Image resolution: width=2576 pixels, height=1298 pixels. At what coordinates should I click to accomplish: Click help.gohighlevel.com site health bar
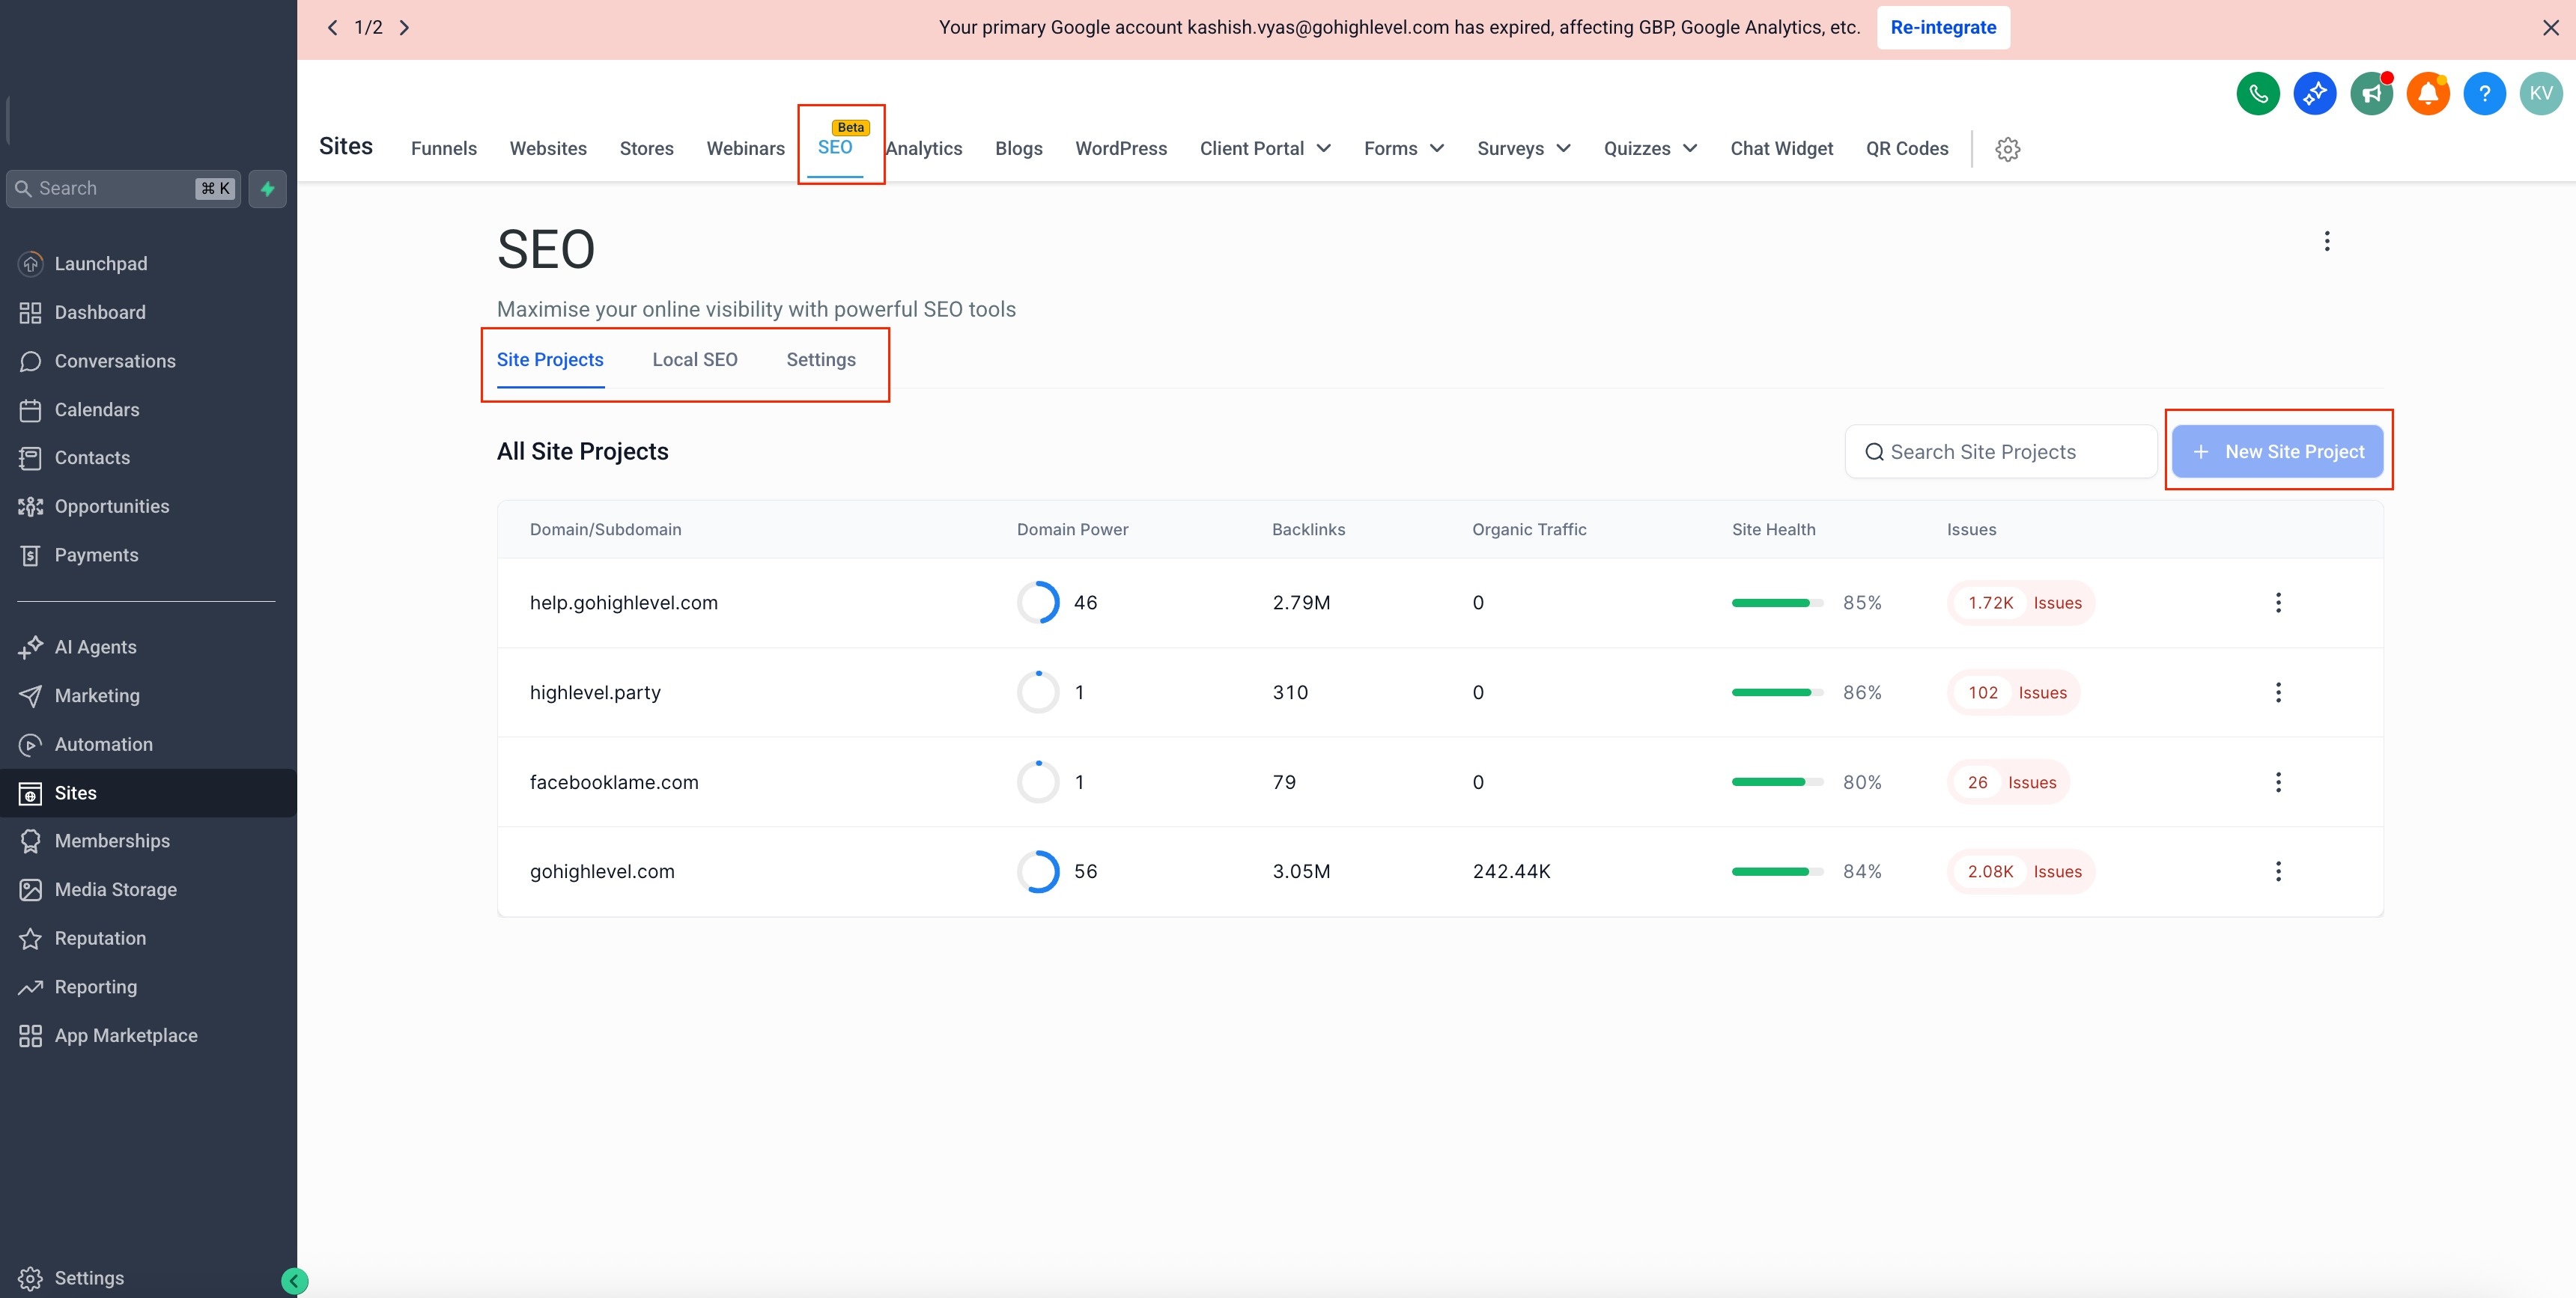(1777, 603)
